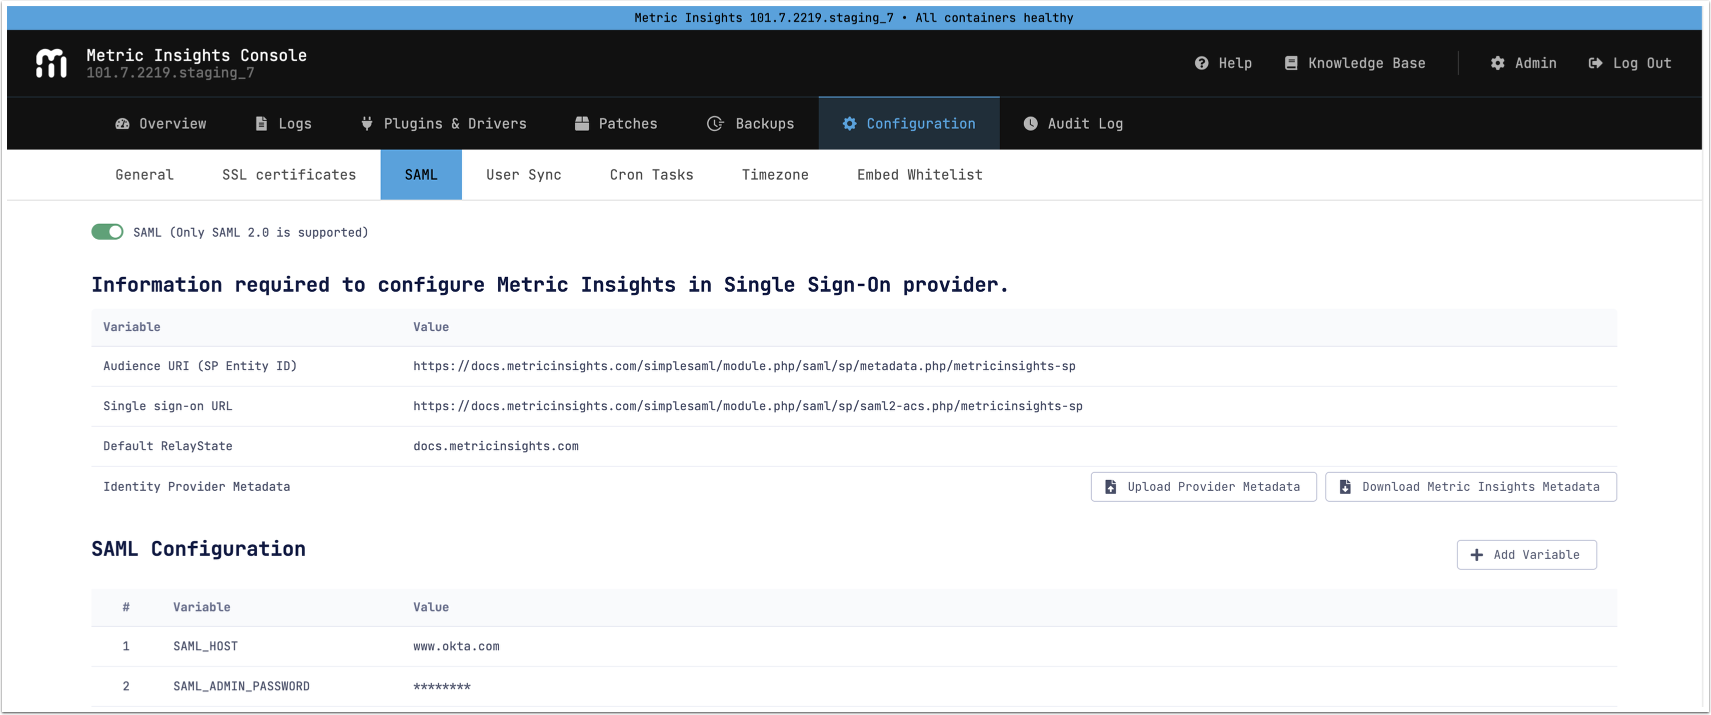Click the Overview dashboard gauge icon
1711x715 pixels.
[122, 124]
